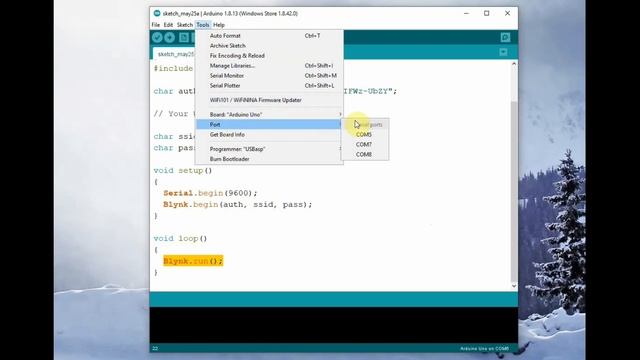Open the Sketch menu
Image resolution: width=640 pixels, height=360 pixels.
184,25
